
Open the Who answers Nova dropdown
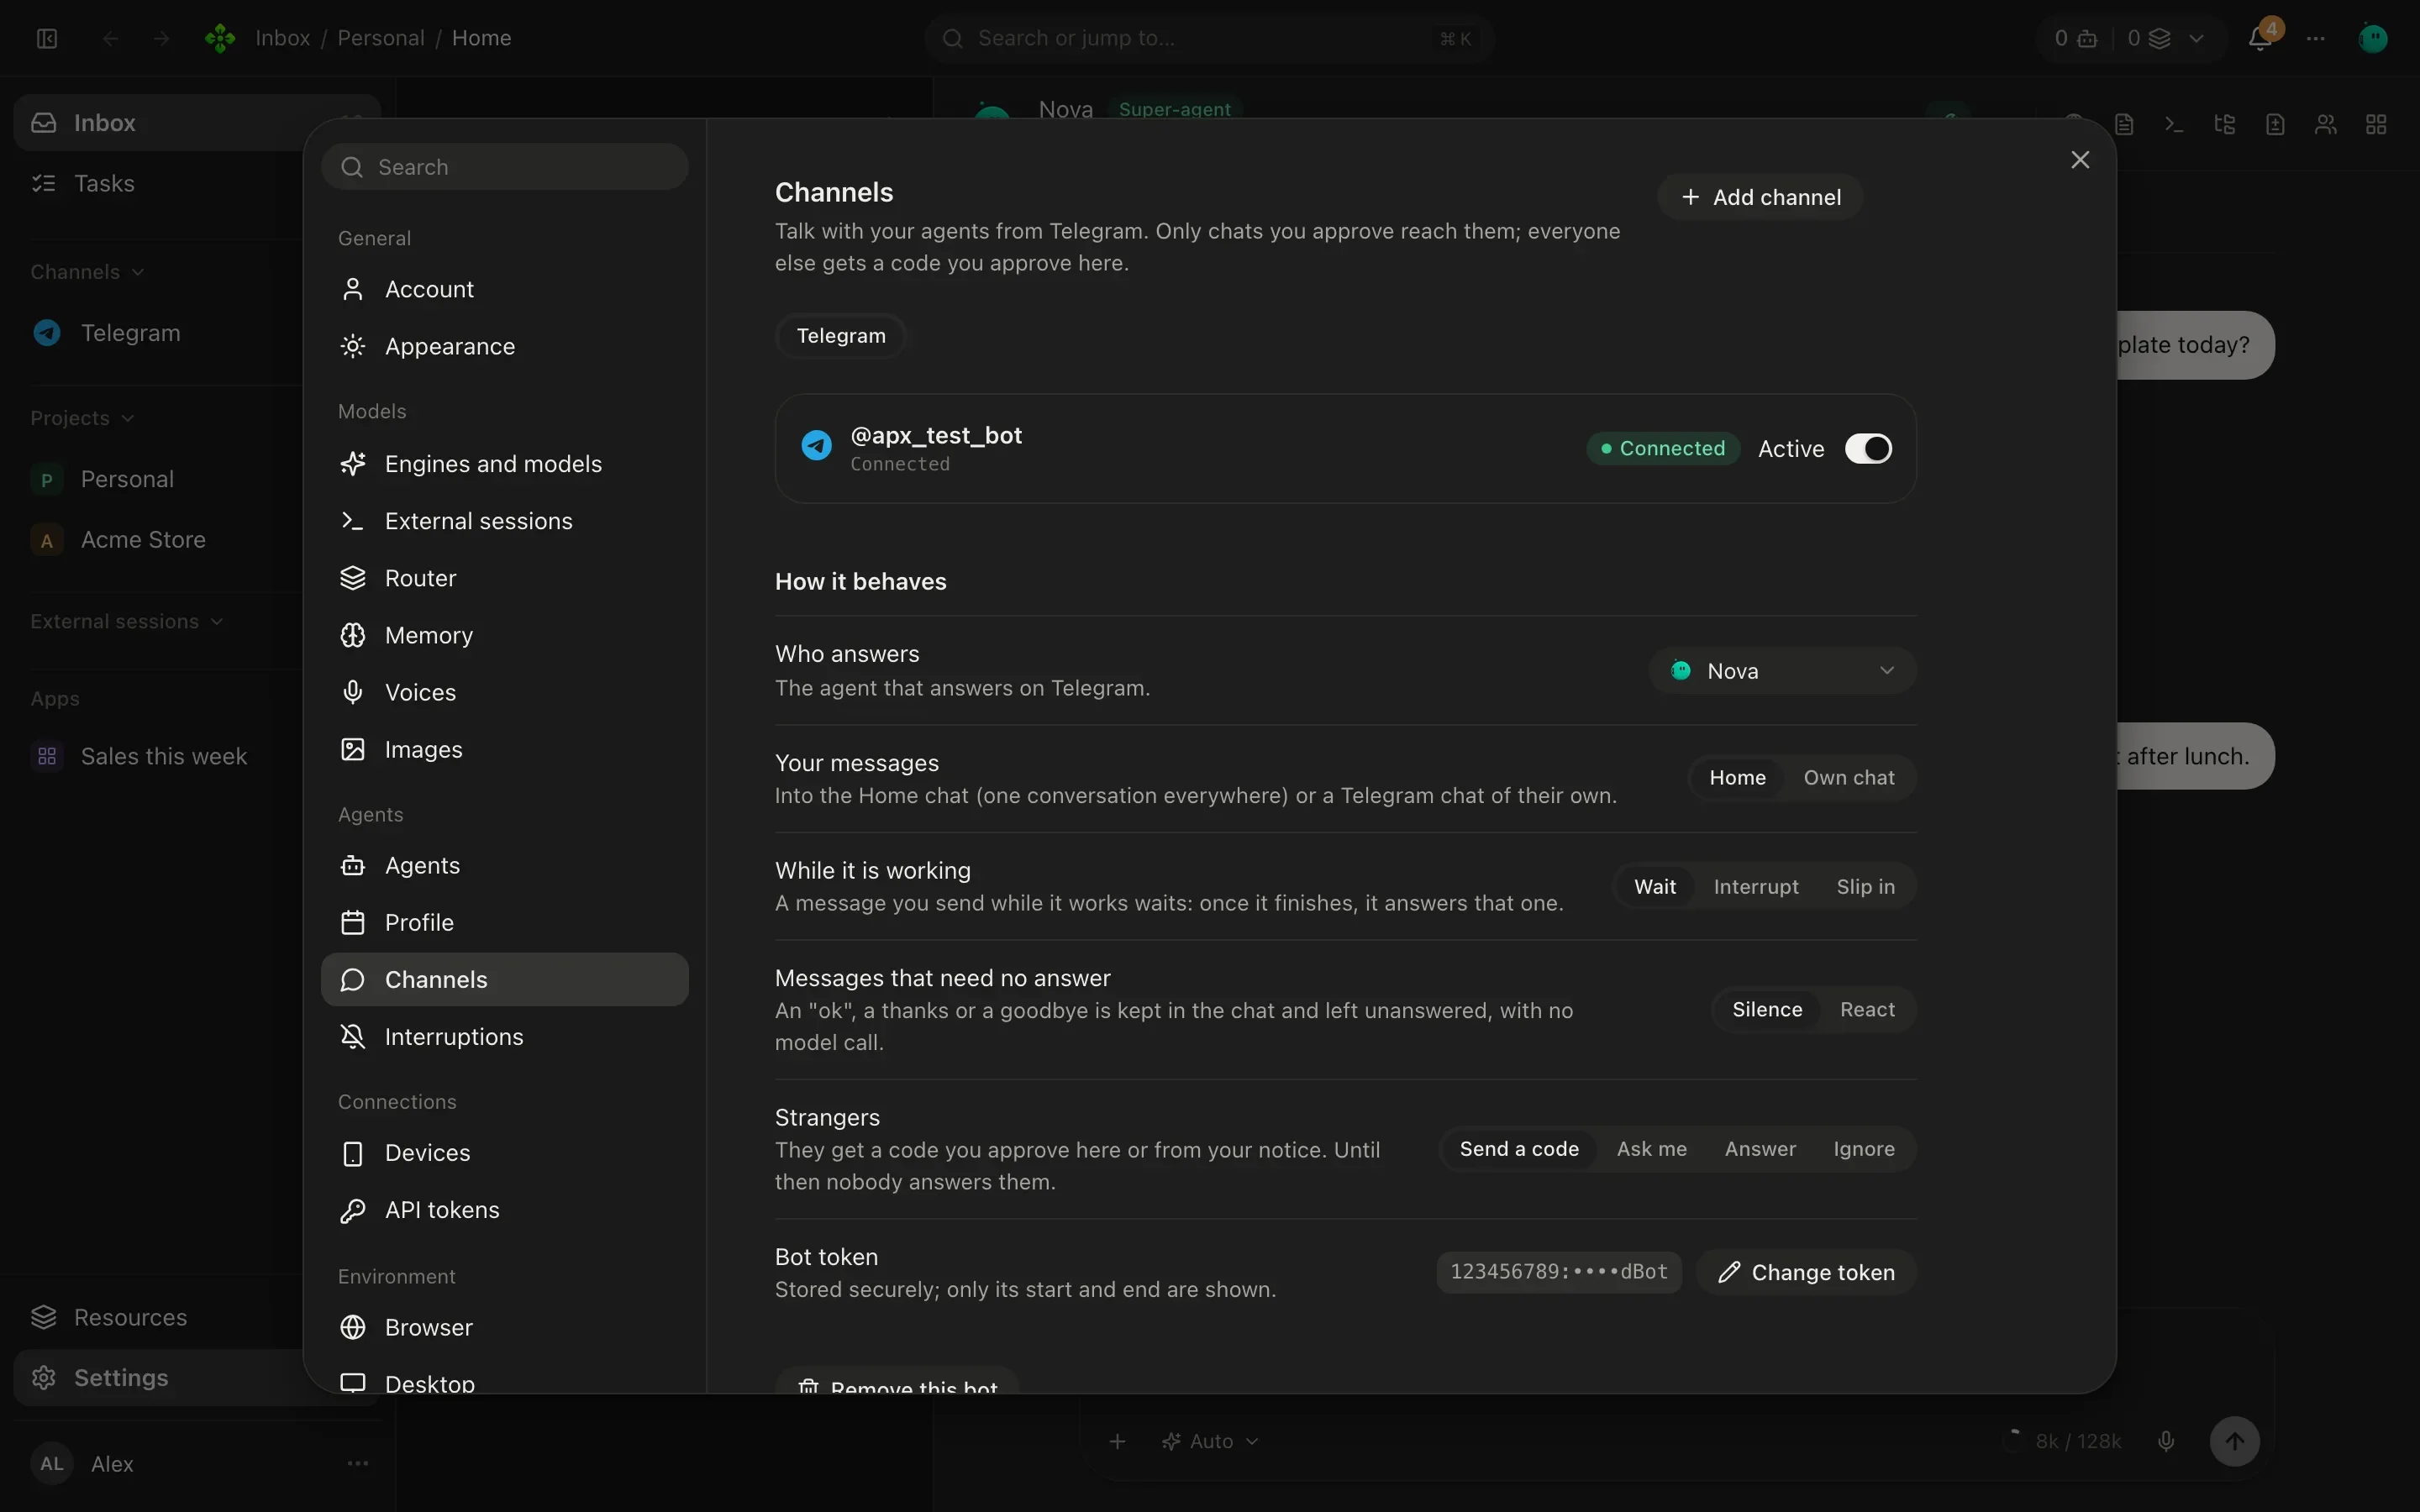click(1782, 671)
